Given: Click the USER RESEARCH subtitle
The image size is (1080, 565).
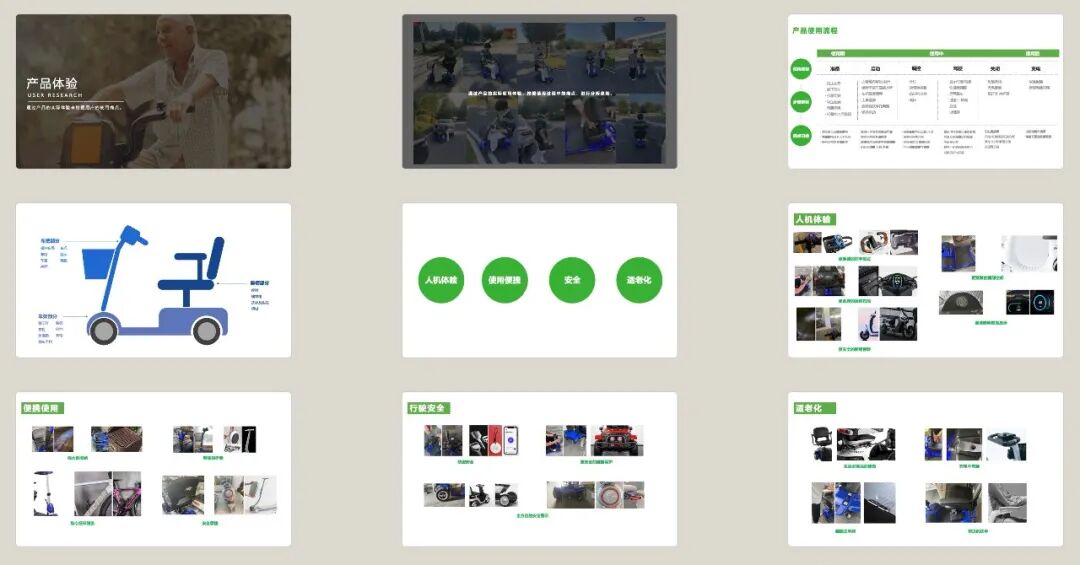Looking at the screenshot, I should (x=54, y=95).
